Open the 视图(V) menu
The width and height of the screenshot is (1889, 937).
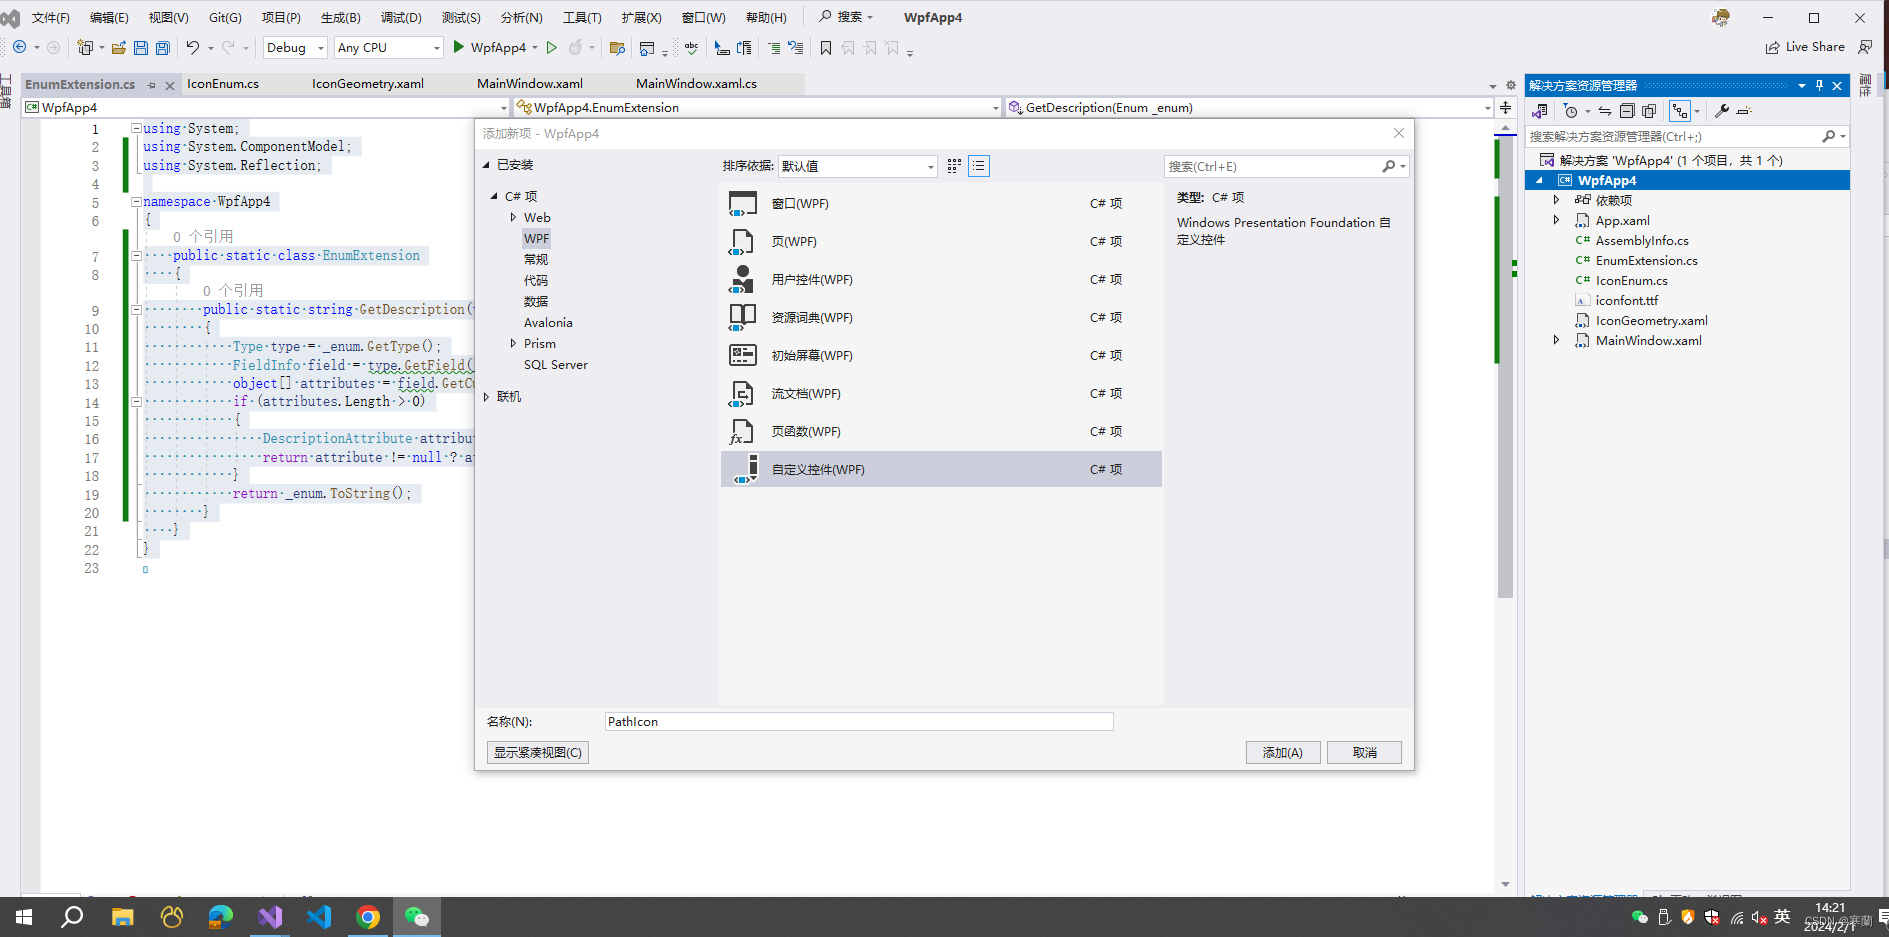click(167, 17)
